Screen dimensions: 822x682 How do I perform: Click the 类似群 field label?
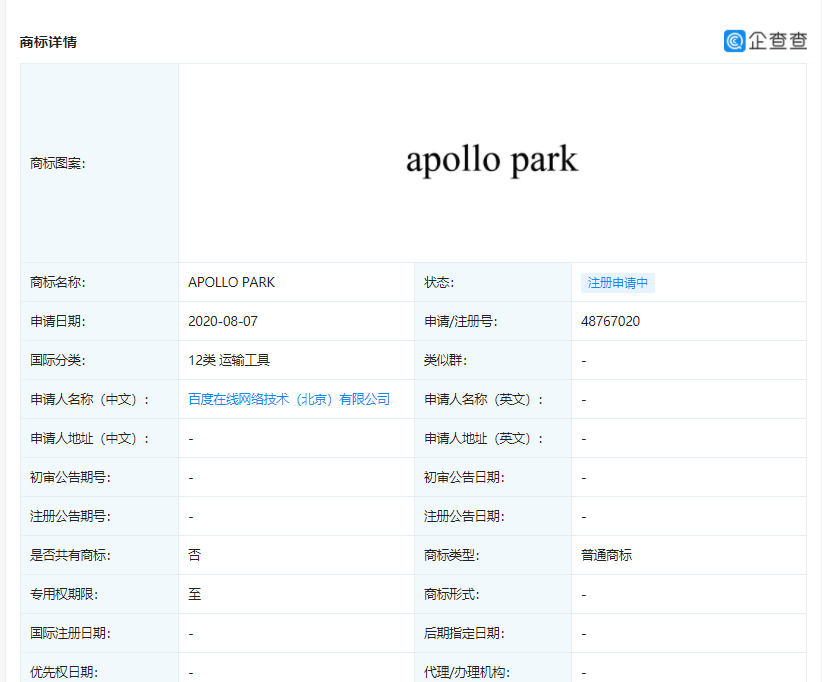point(444,360)
